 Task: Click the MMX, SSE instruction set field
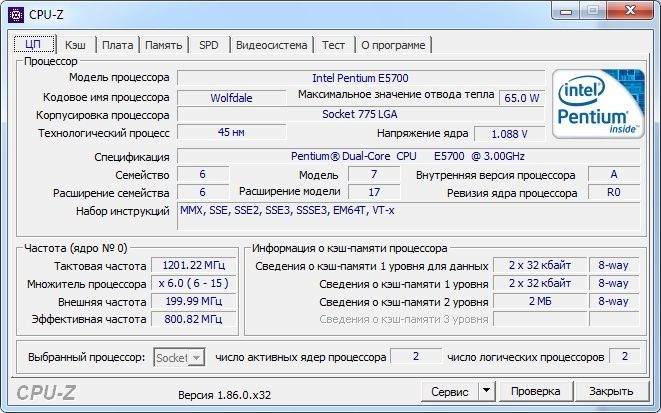click(408, 216)
